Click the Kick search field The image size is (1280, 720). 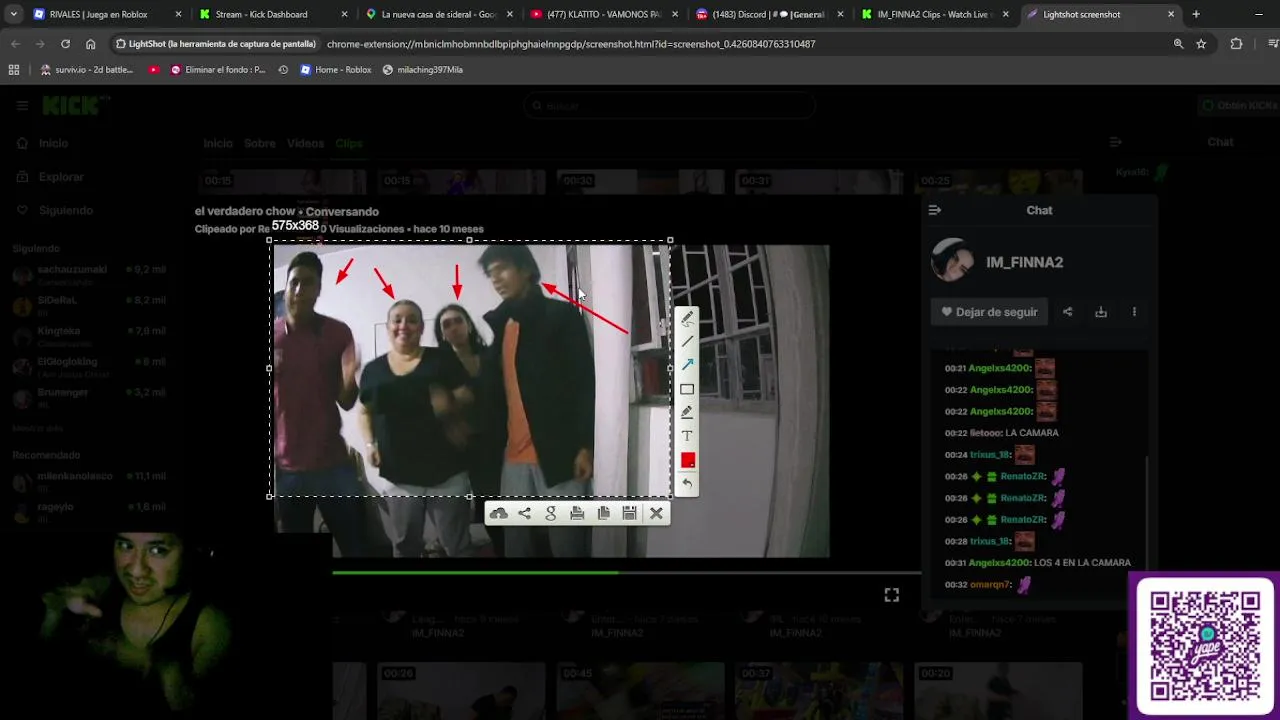669,105
